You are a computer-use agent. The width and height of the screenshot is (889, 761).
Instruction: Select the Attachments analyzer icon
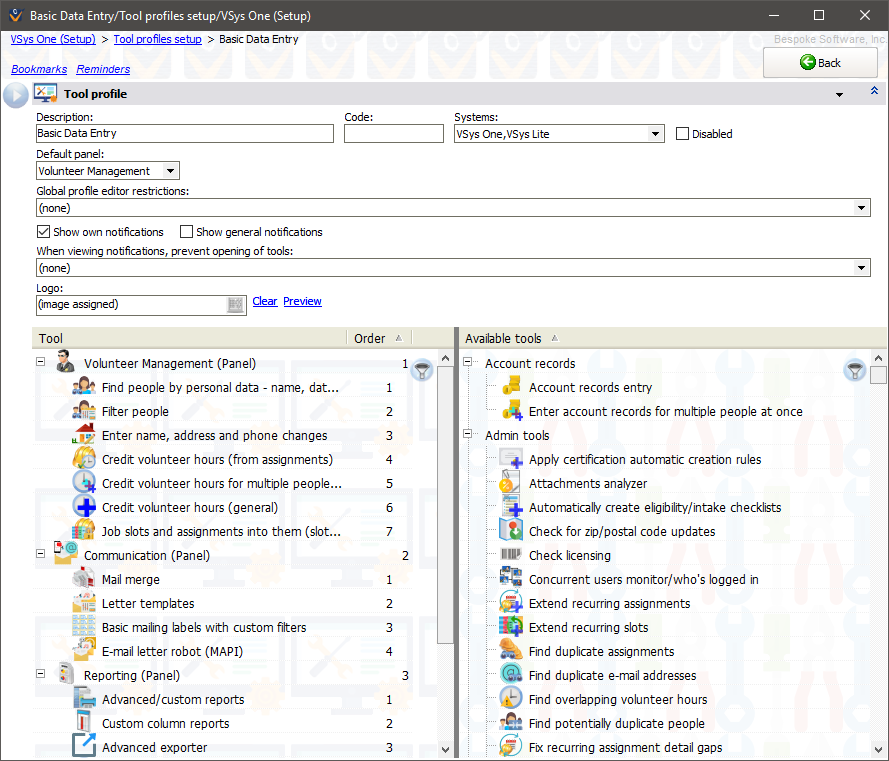511,483
